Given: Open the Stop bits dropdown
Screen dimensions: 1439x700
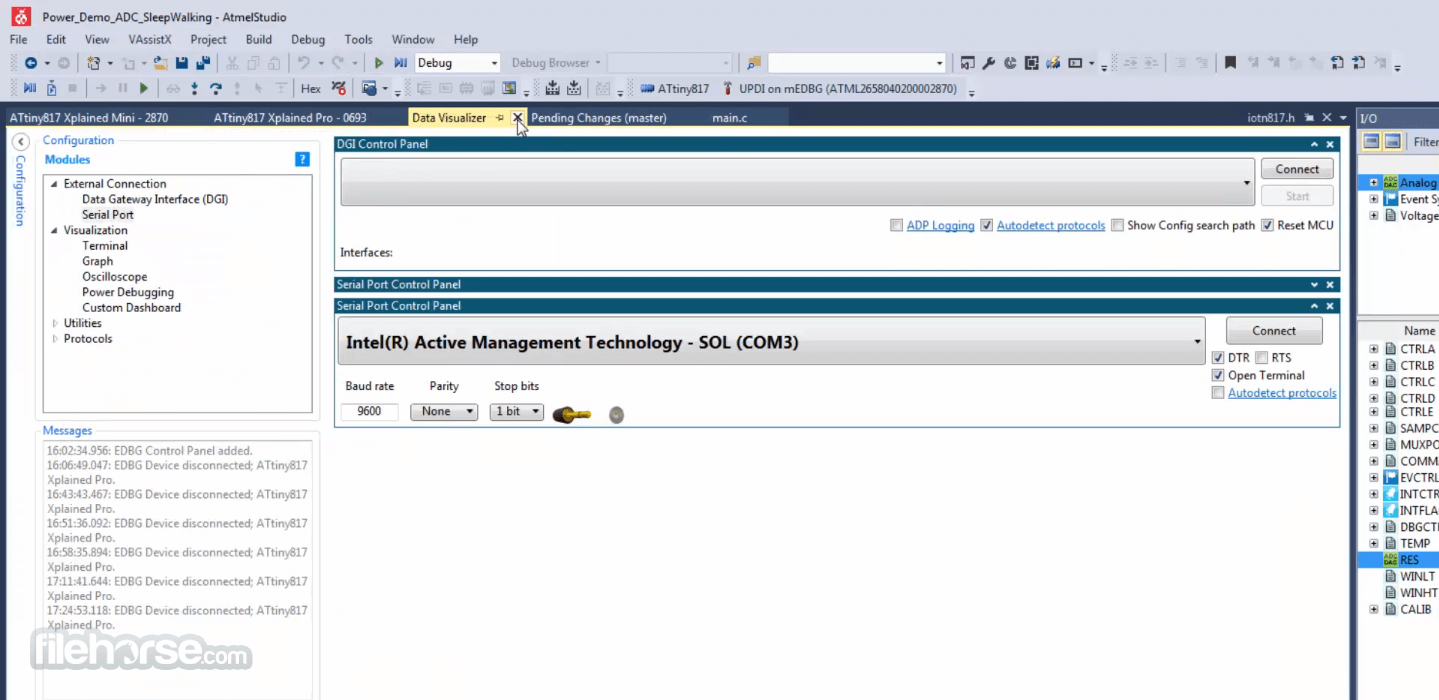Looking at the screenshot, I should (x=516, y=411).
